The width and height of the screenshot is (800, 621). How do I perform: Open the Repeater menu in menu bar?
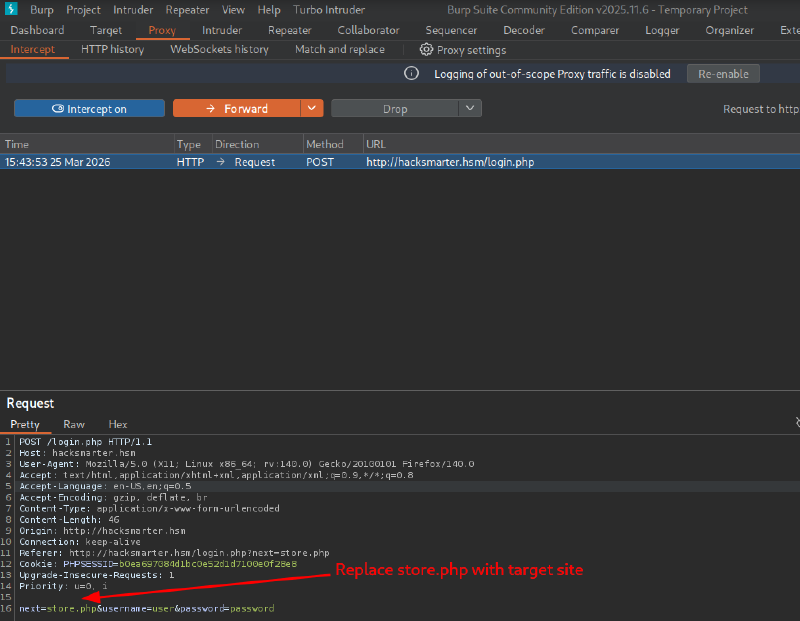187,10
